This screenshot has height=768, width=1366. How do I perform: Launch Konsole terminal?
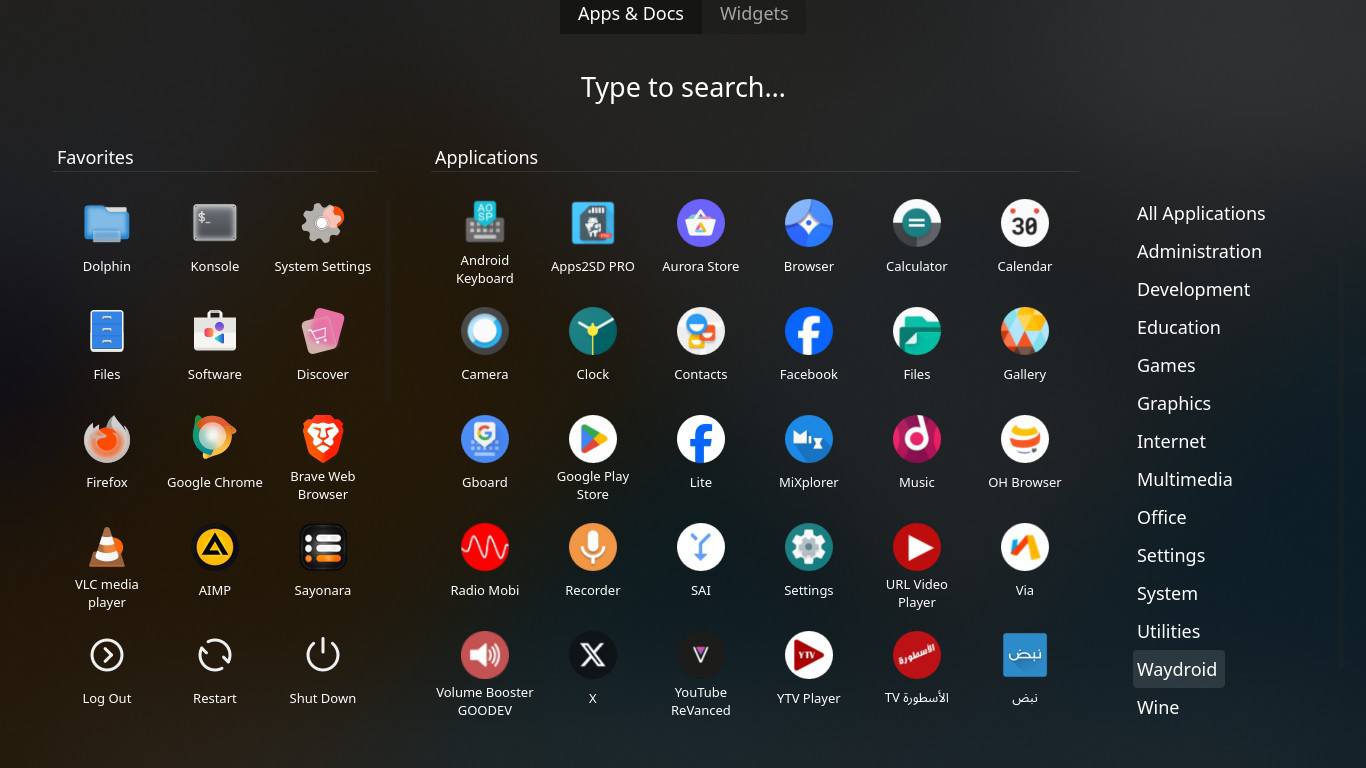click(215, 223)
